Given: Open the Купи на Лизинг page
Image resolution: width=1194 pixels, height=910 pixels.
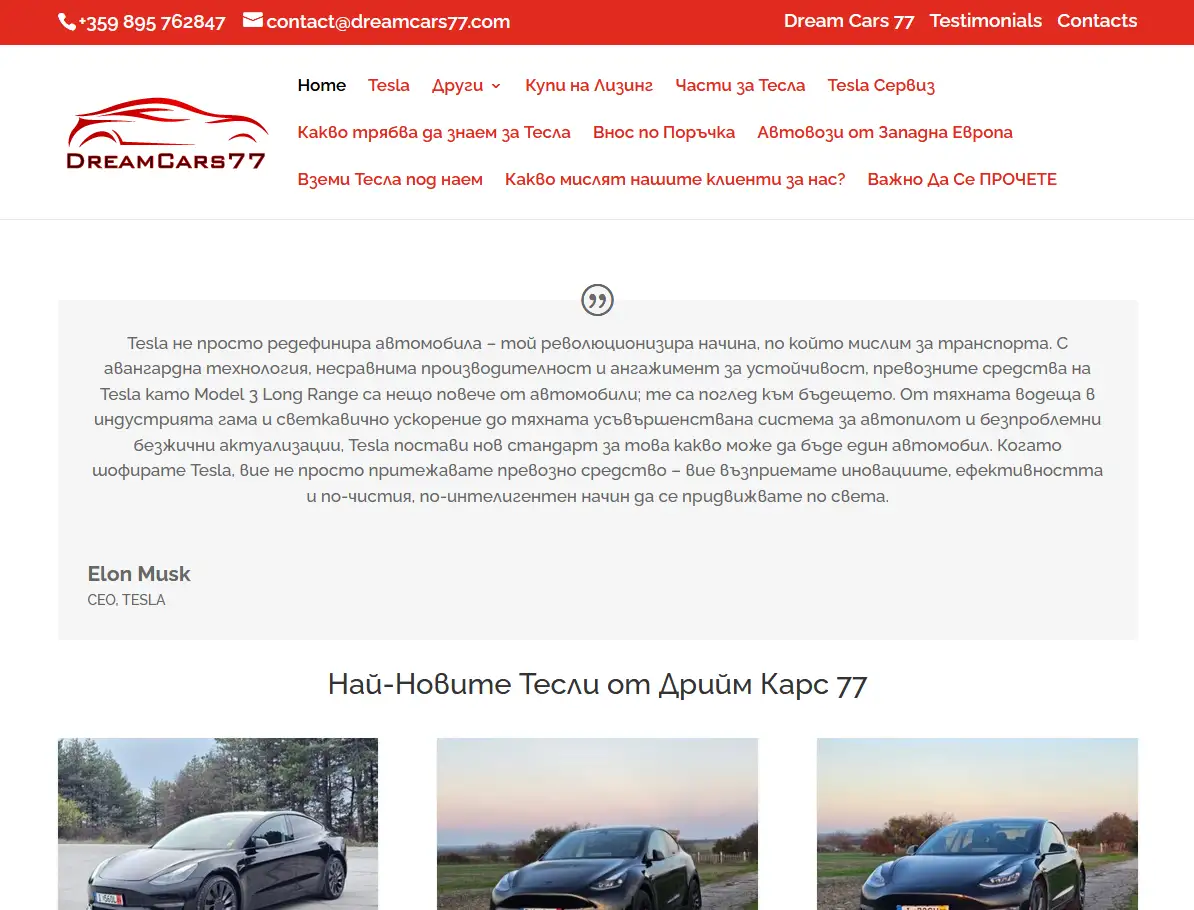Looking at the screenshot, I should tap(588, 85).
